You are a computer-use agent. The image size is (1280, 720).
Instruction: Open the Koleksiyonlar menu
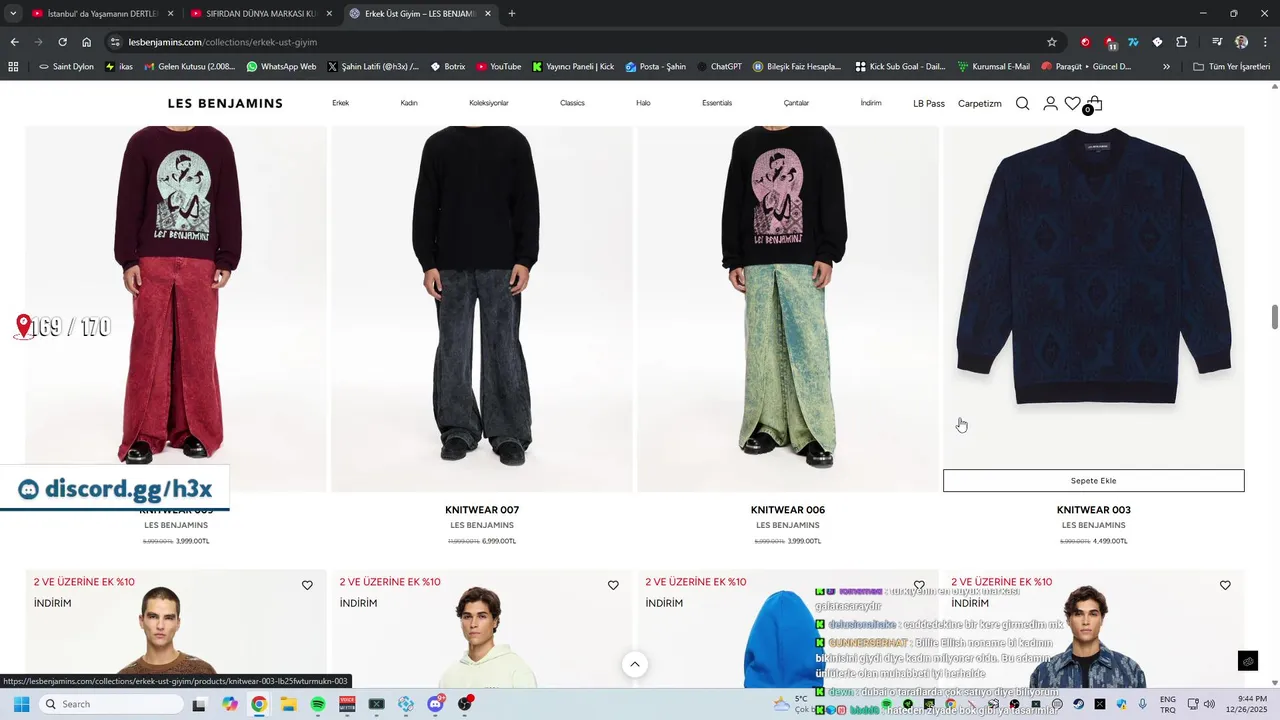click(x=489, y=103)
